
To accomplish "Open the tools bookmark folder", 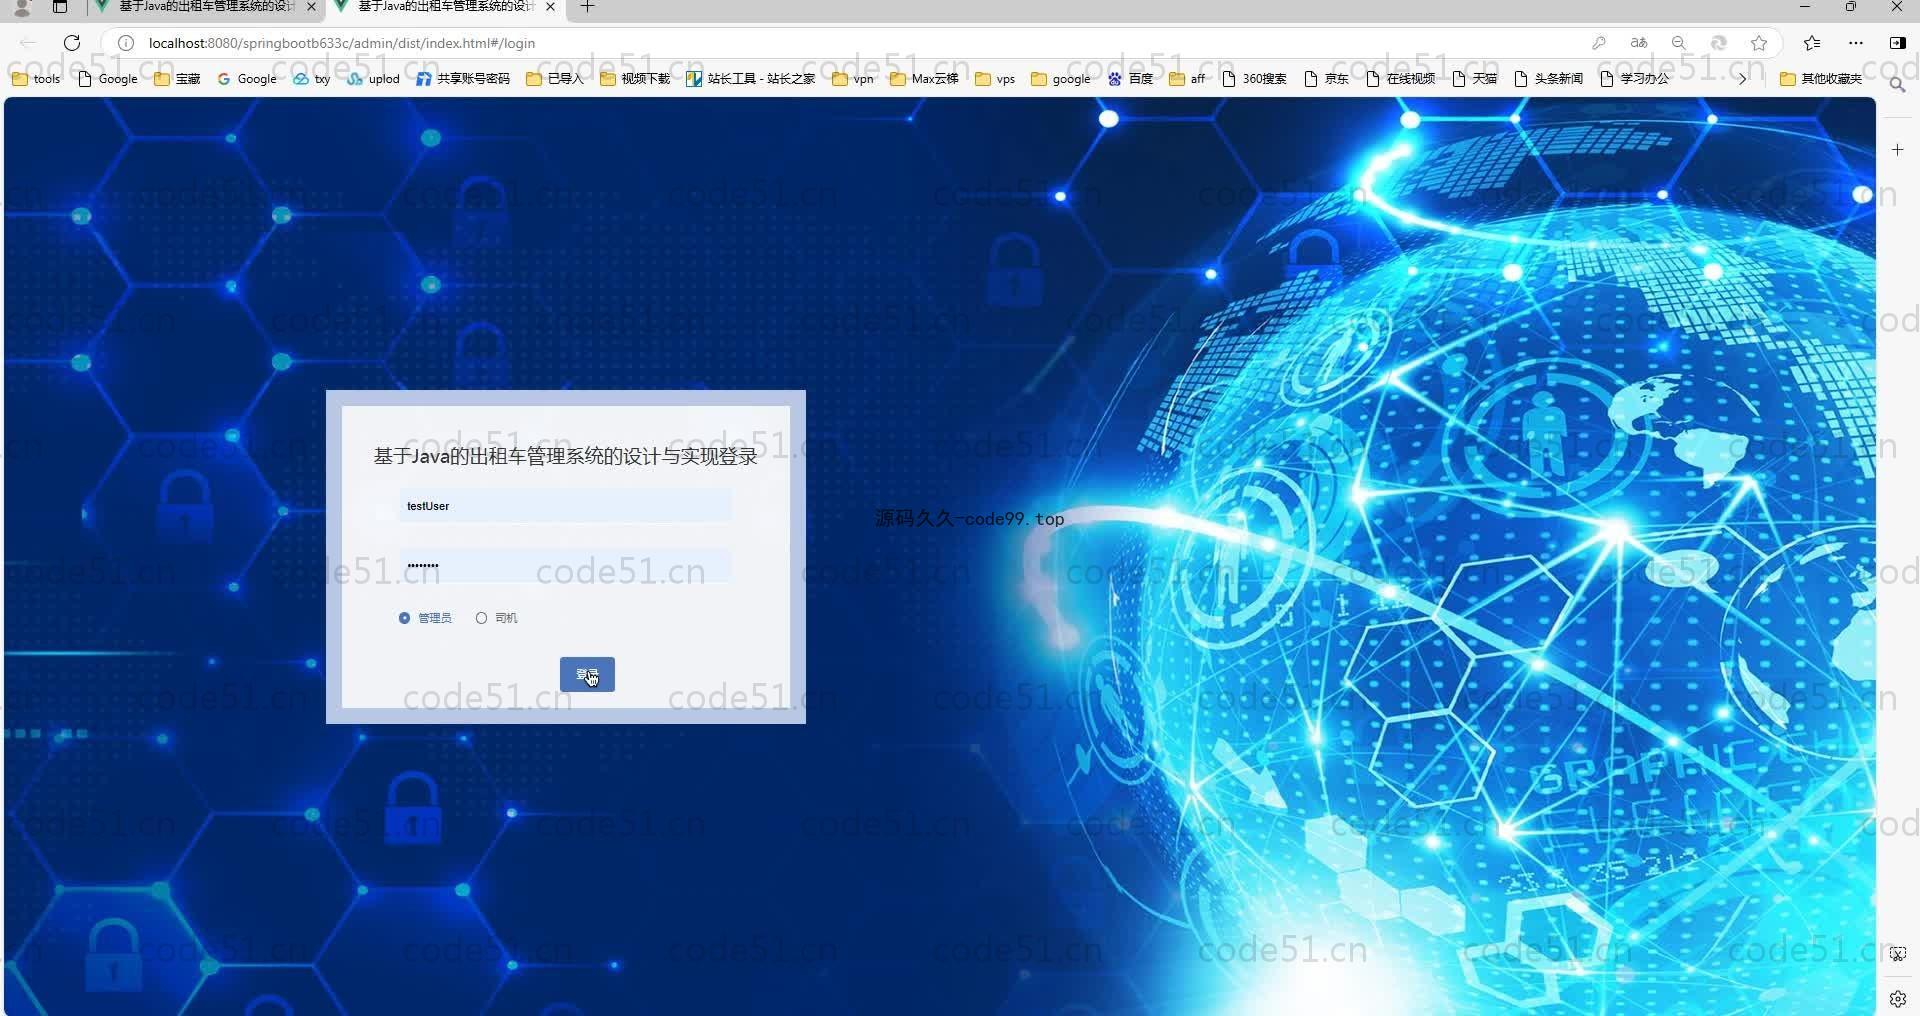I will tap(36, 79).
